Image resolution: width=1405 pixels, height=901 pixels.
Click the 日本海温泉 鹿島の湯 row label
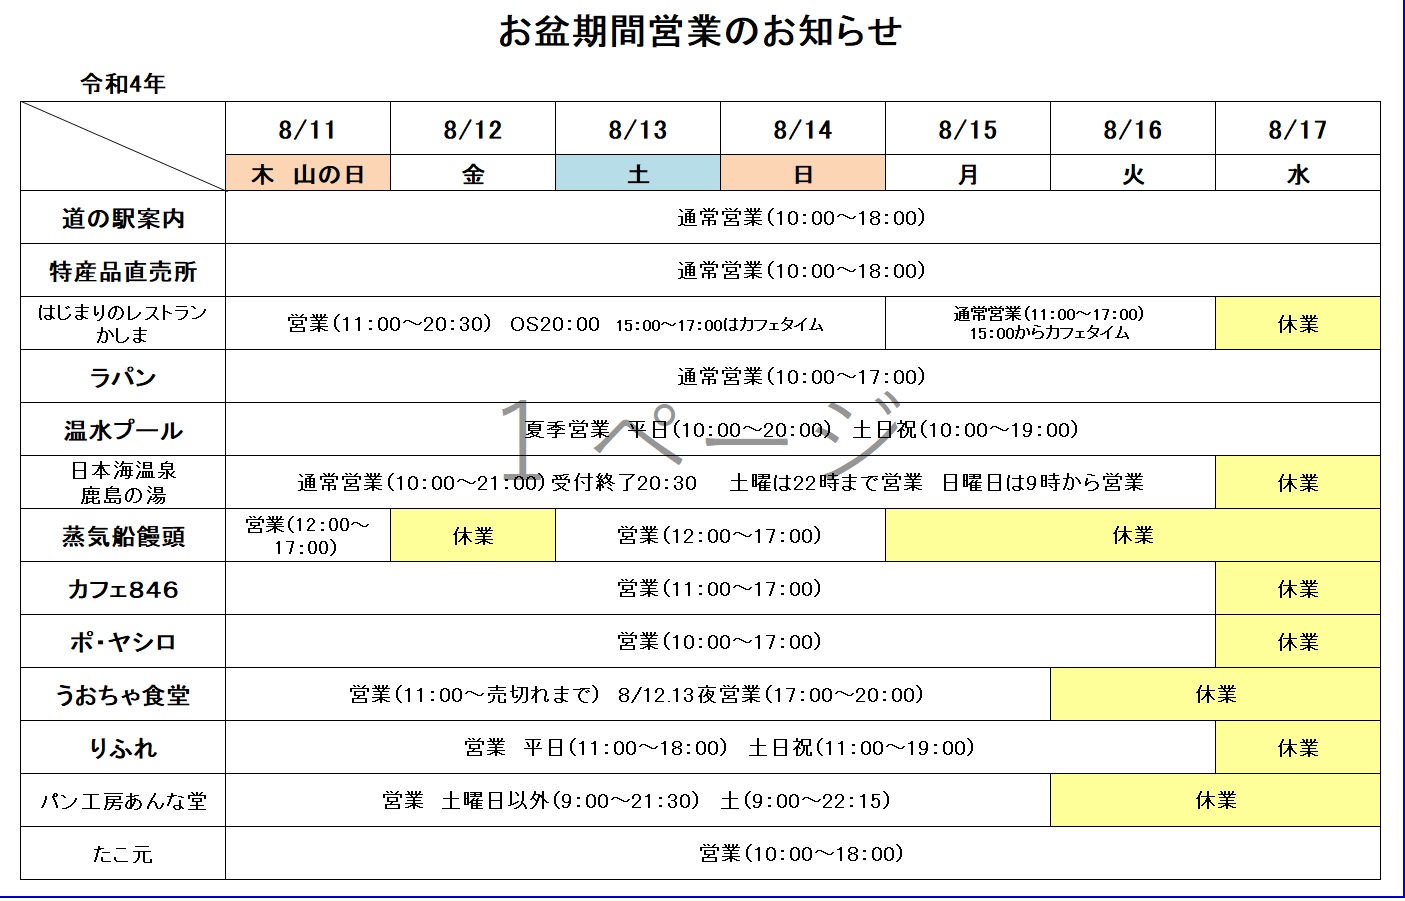[123, 483]
